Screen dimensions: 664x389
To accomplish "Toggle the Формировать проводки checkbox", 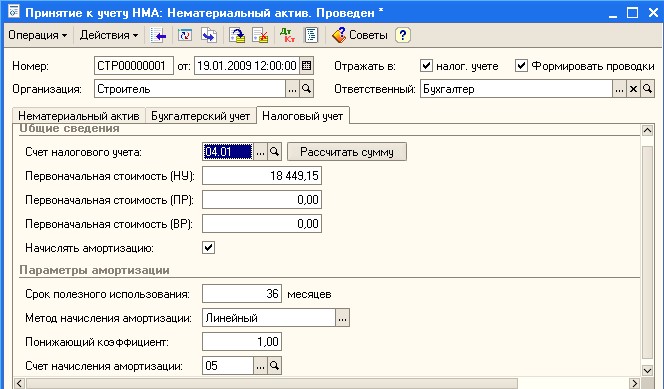I will click(521, 66).
